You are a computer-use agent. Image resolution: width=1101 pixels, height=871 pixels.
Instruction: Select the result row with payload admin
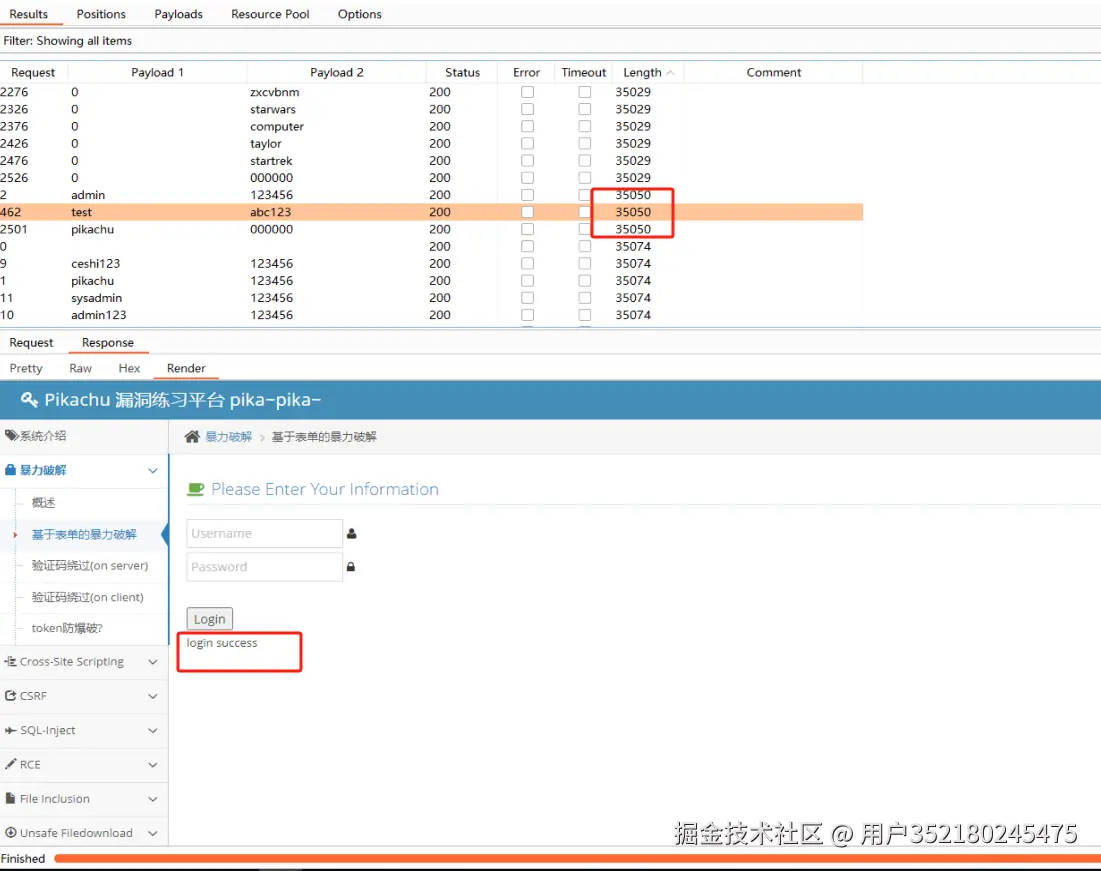point(431,195)
